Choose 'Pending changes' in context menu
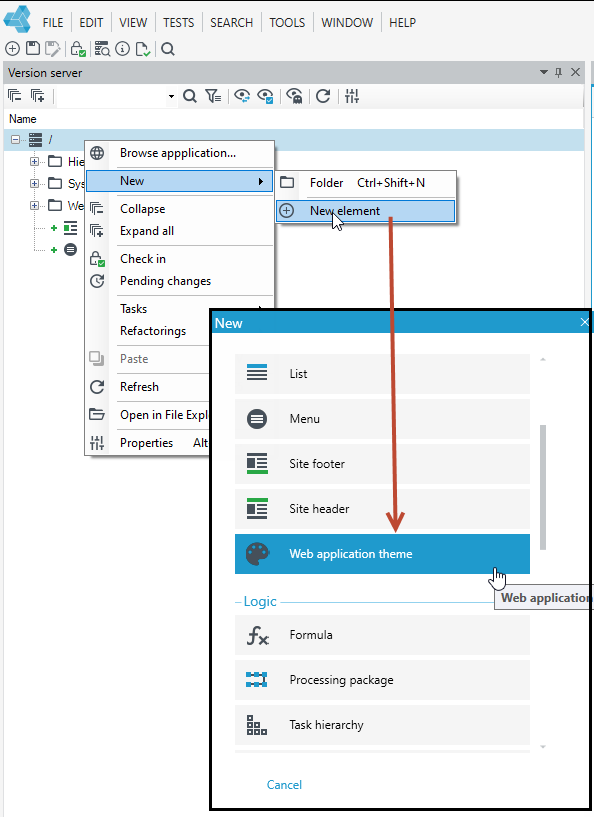 pyautogui.click(x=180, y=281)
